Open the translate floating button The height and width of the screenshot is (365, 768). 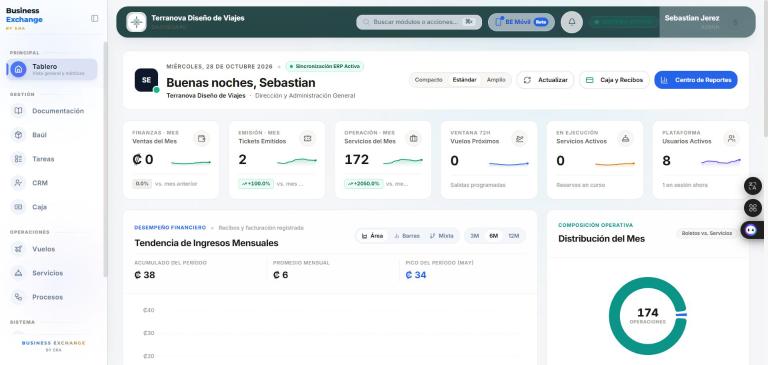click(753, 186)
